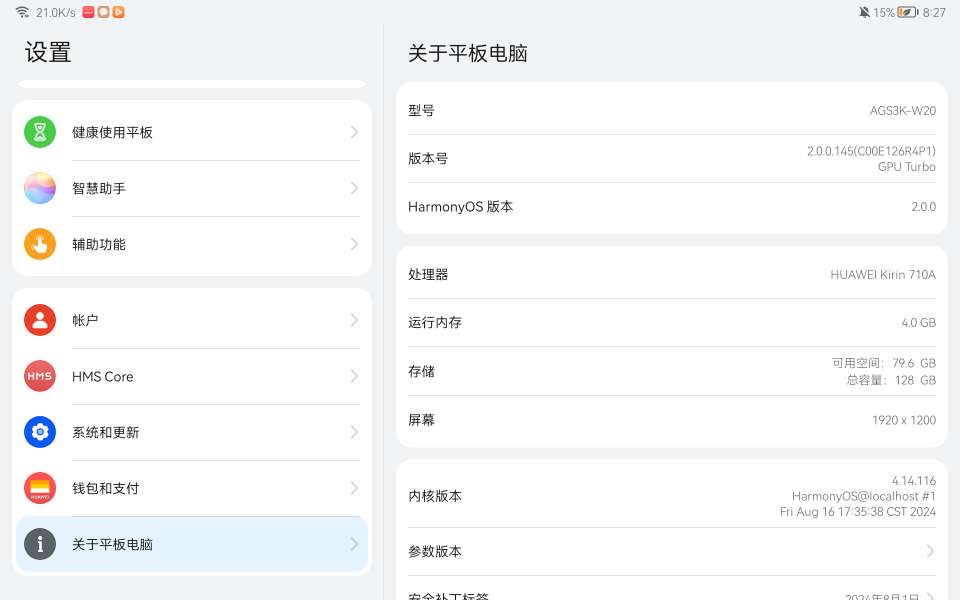Tap the HarmonyOS 版本 row
This screenshot has width=960, height=600.
pos(671,207)
